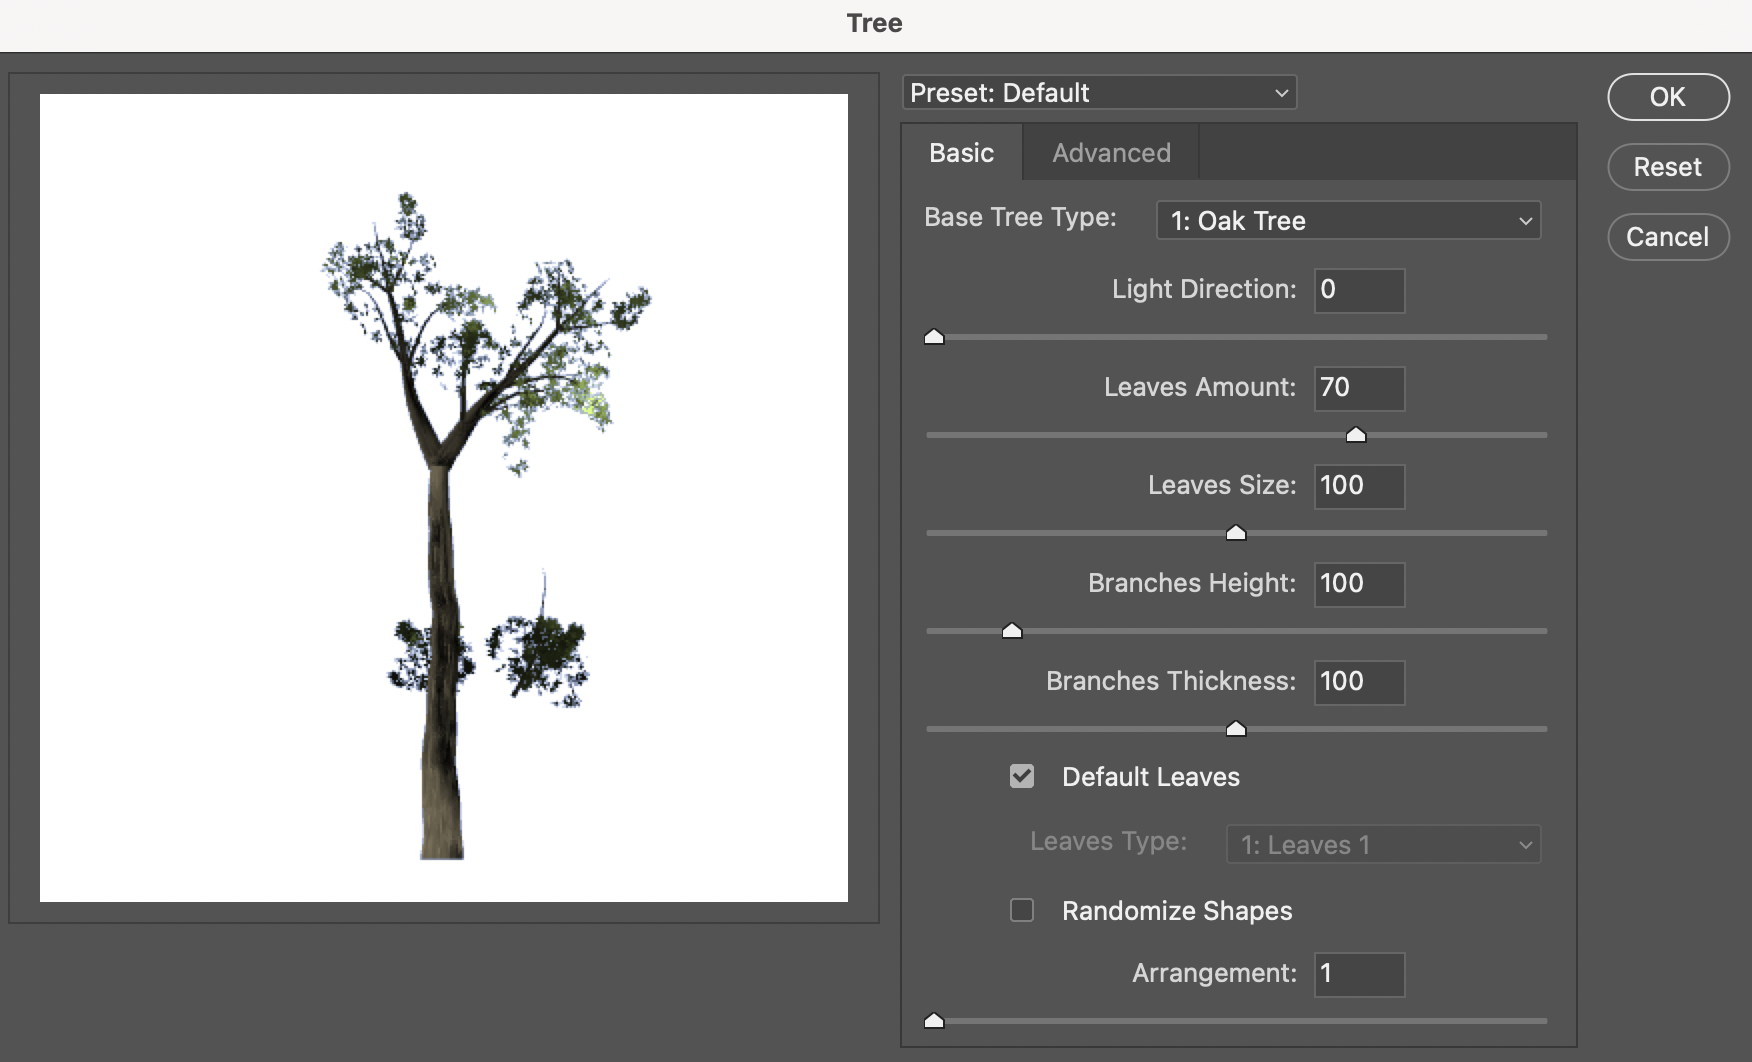The image size is (1752, 1062).
Task: Uncheck the Default Leaves option
Action: pyautogui.click(x=1022, y=776)
